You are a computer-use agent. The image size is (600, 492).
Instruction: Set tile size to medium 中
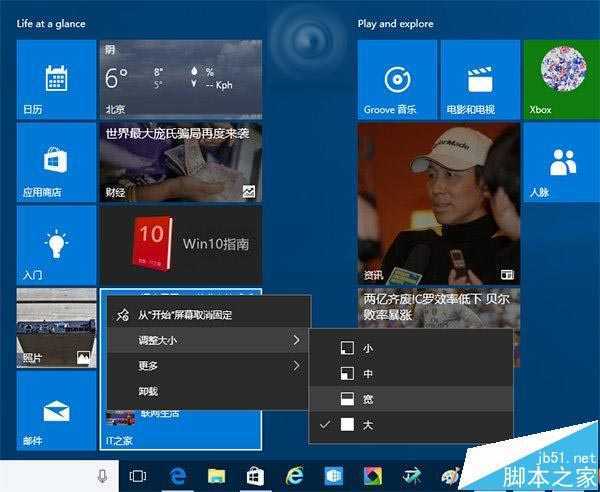(x=411, y=373)
